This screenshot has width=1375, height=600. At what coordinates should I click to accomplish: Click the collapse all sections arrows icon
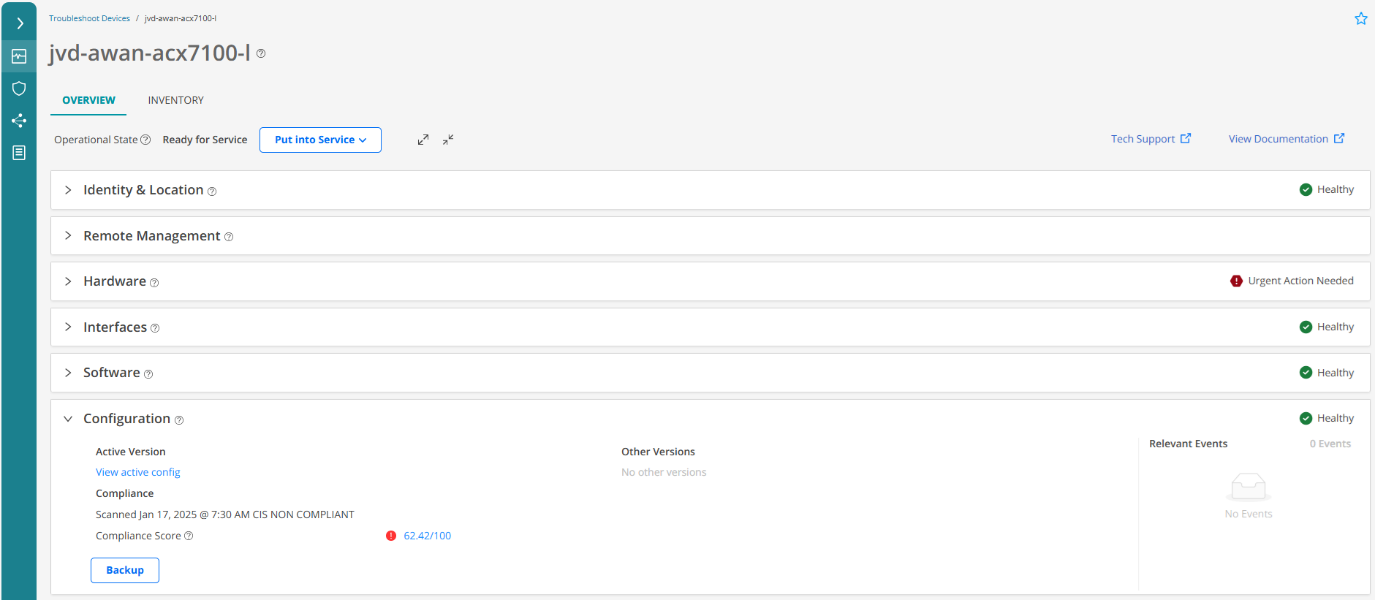(448, 140)
